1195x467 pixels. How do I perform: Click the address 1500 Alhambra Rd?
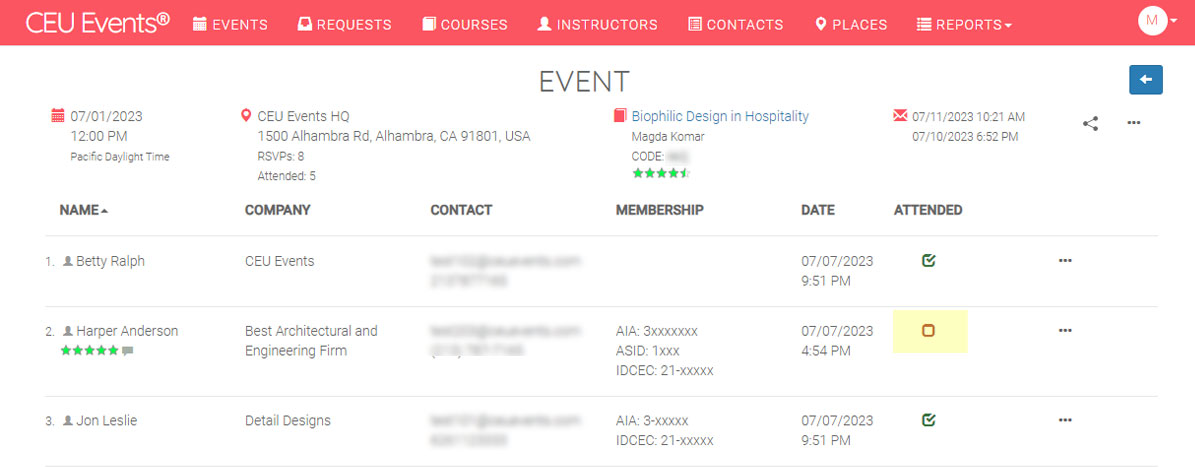394,136
